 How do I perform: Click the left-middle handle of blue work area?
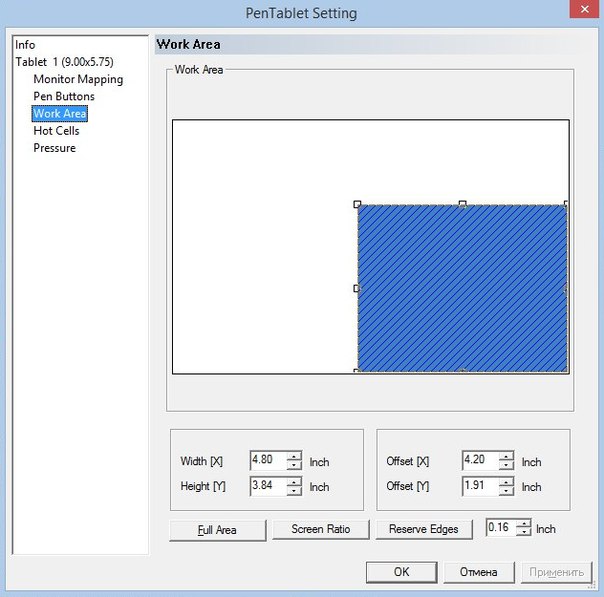[x=356, y=288]
